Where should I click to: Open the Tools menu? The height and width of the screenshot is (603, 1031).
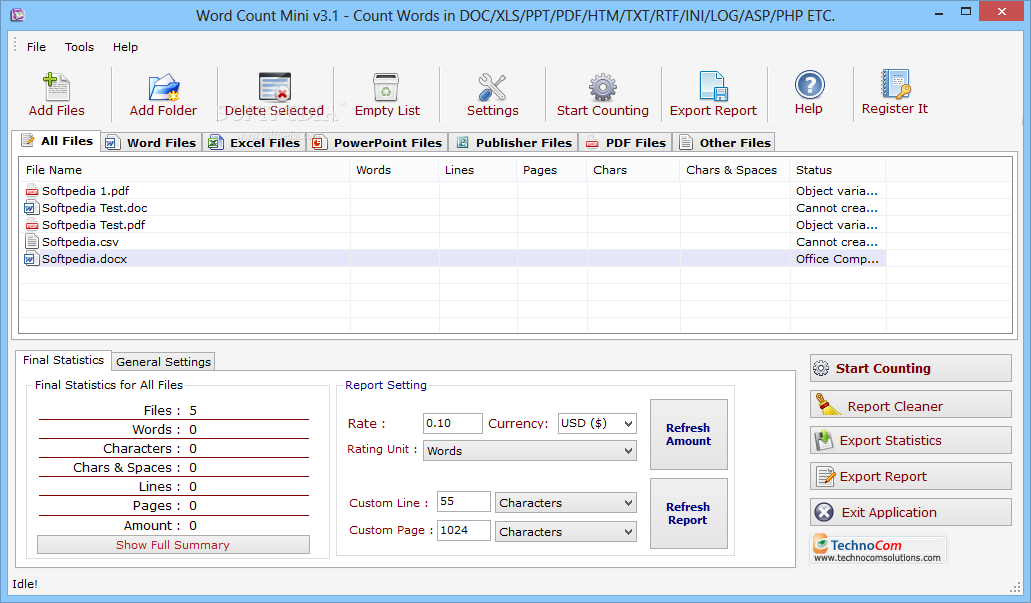click(x=79, y=47)
